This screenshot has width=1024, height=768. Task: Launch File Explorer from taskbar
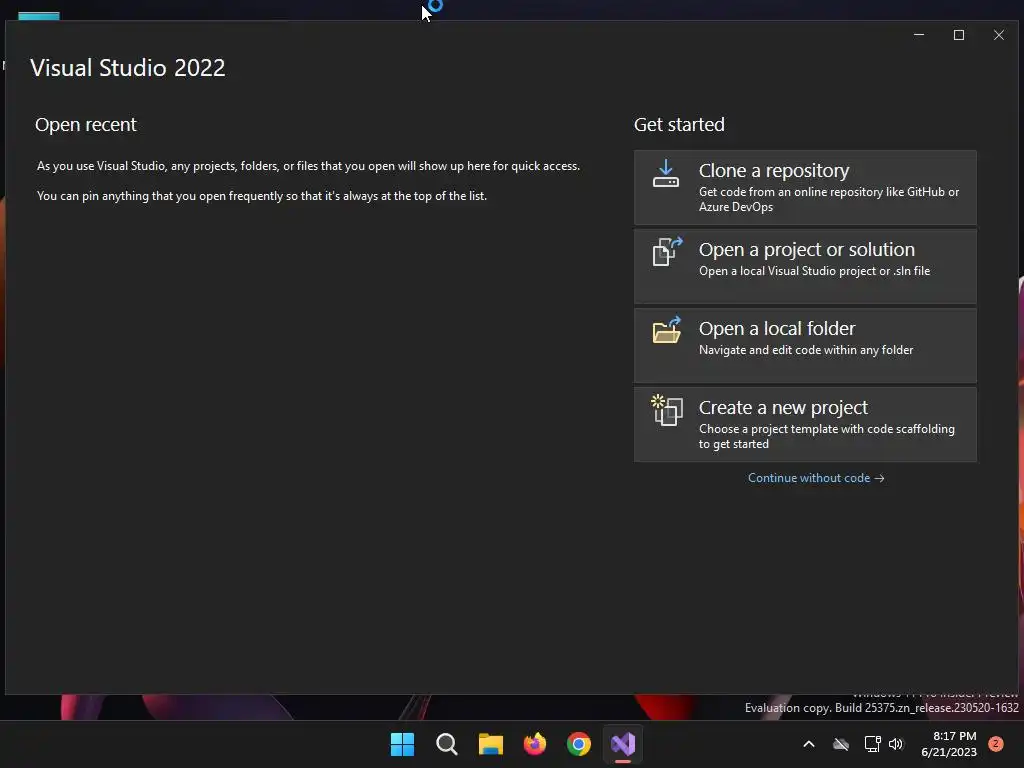pyautogui.click(x=490, y=744)
